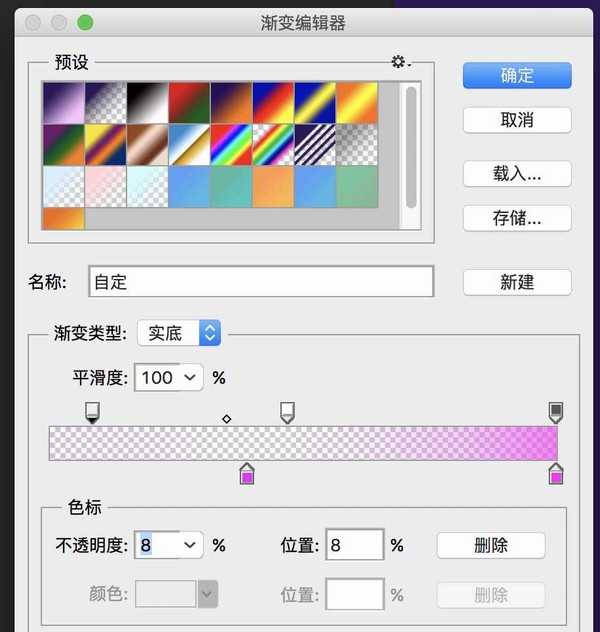Select the transparent rainbow gradient preset

tap(273, 145)
